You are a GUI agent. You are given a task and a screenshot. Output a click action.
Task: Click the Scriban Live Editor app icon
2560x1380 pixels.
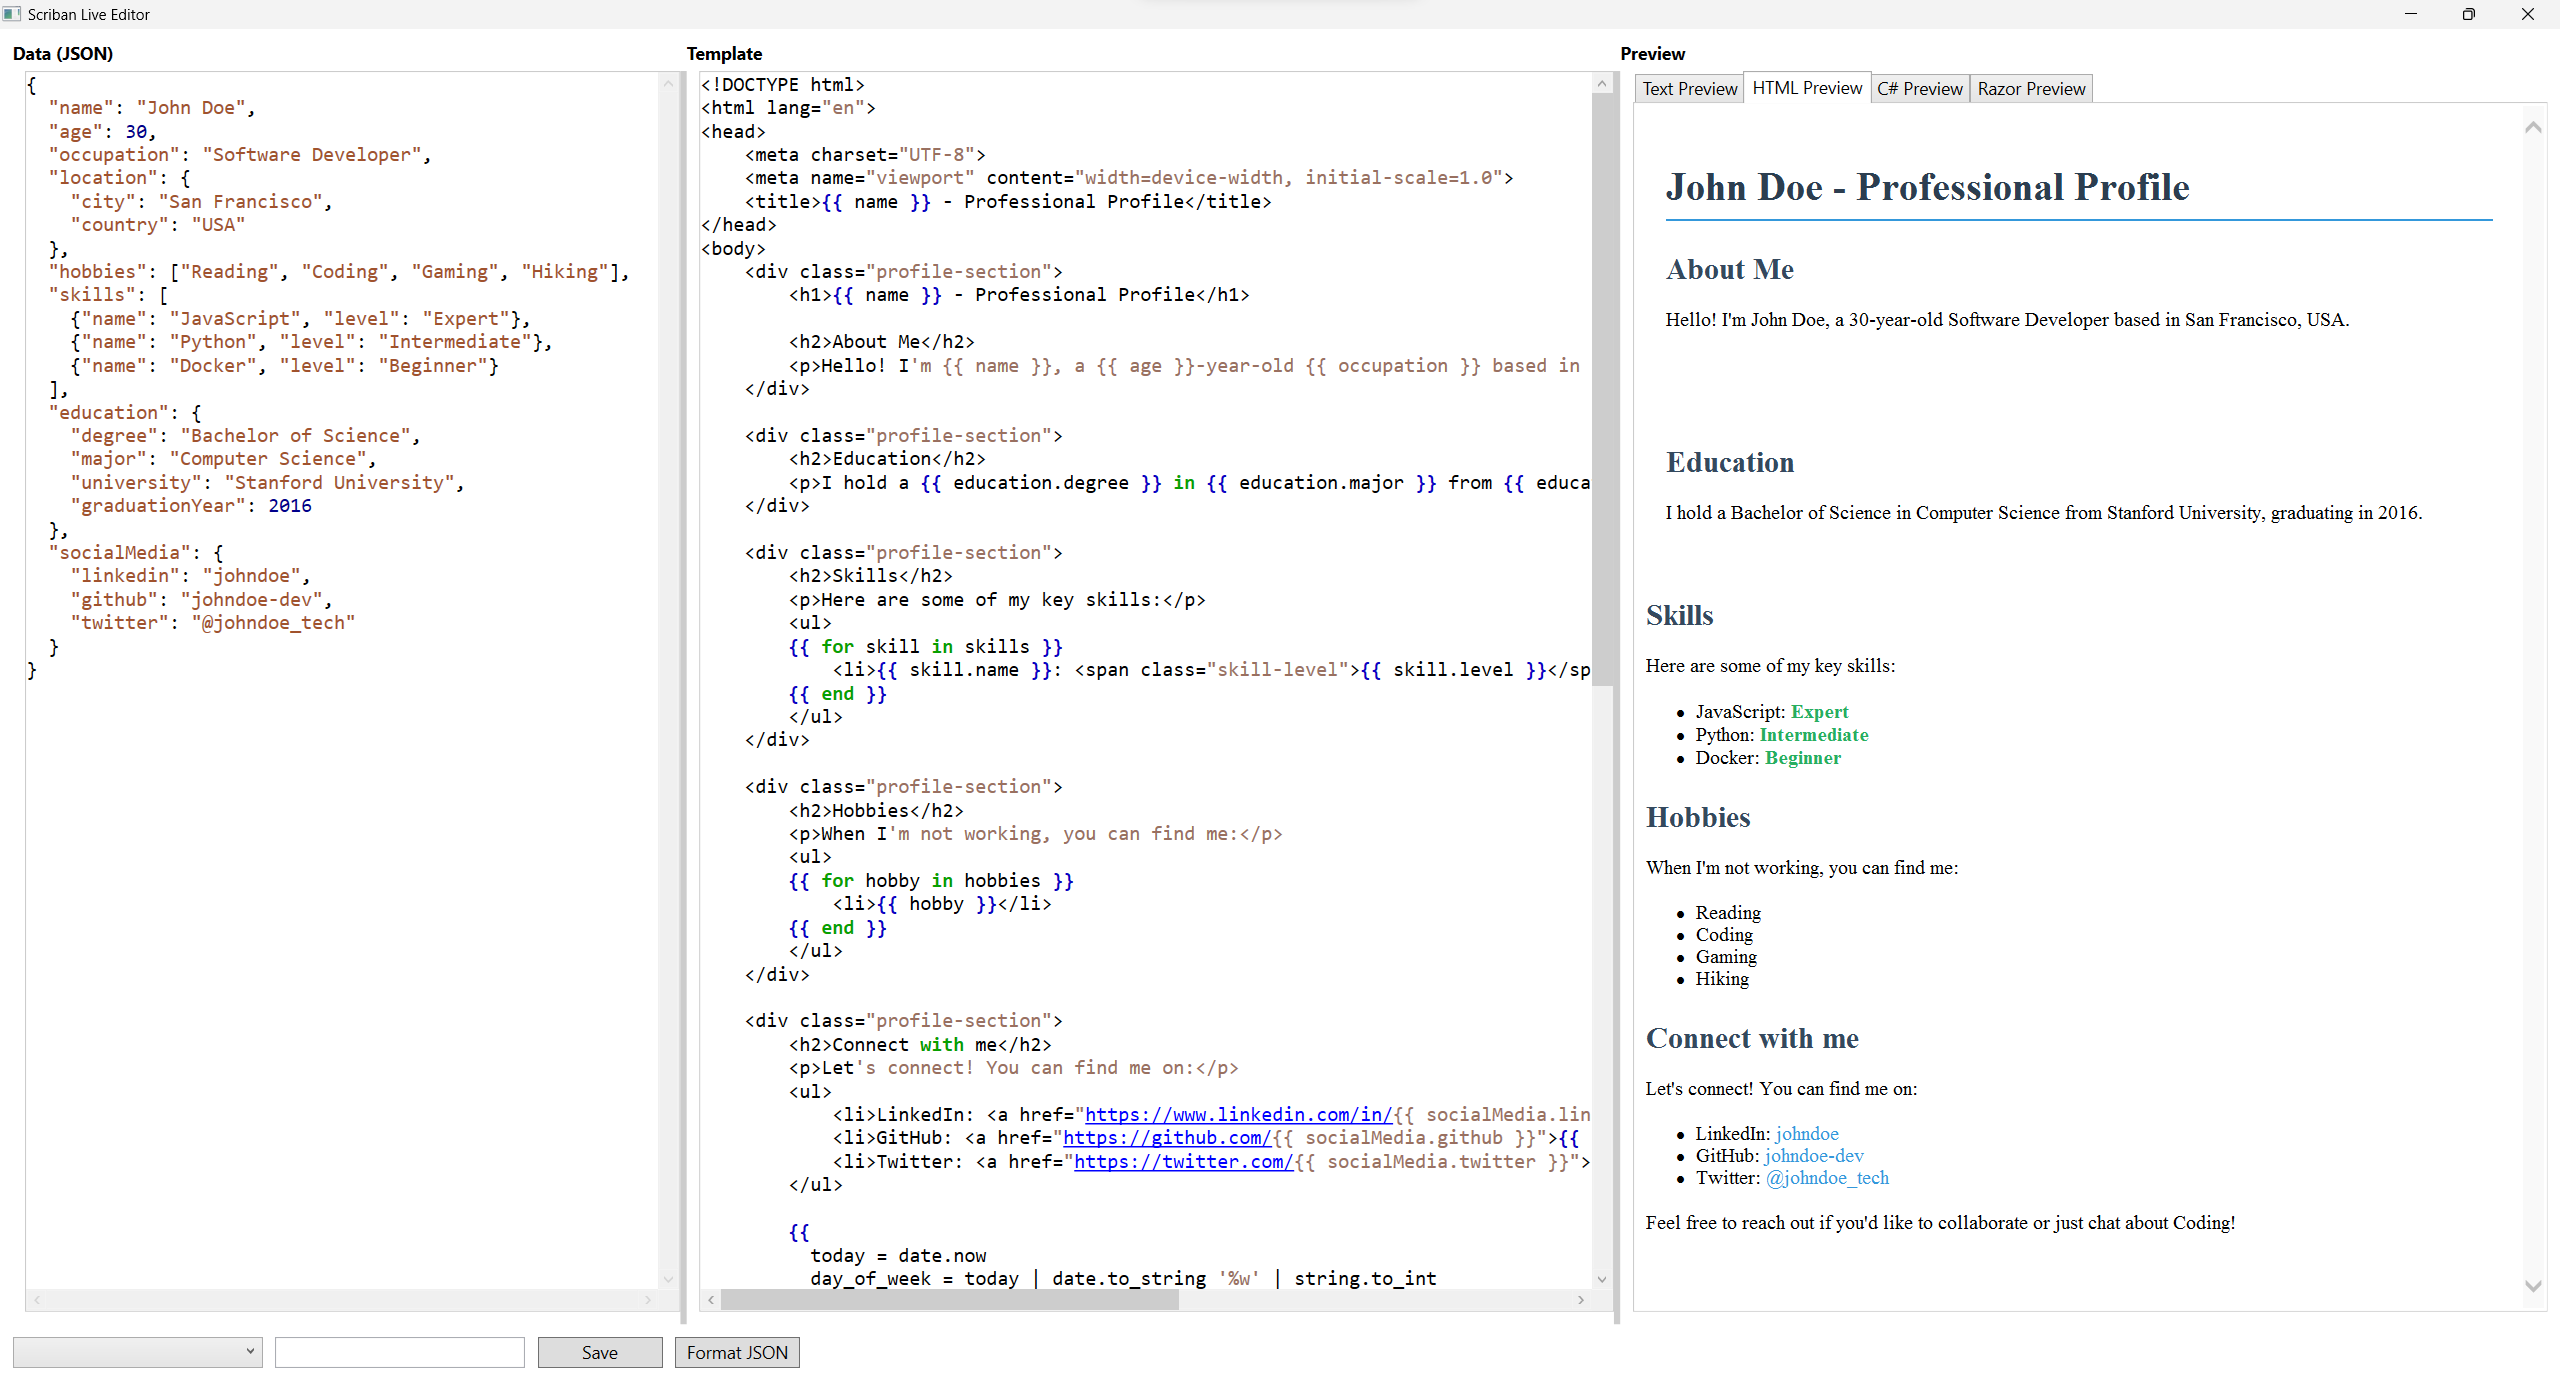point(12,14)
